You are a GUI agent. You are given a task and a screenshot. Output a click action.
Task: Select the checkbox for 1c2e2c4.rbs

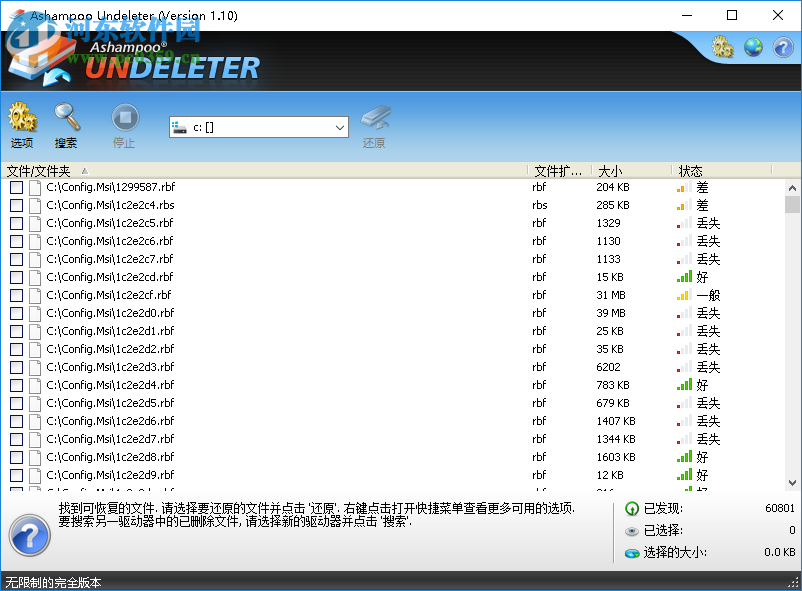[15, 205]
